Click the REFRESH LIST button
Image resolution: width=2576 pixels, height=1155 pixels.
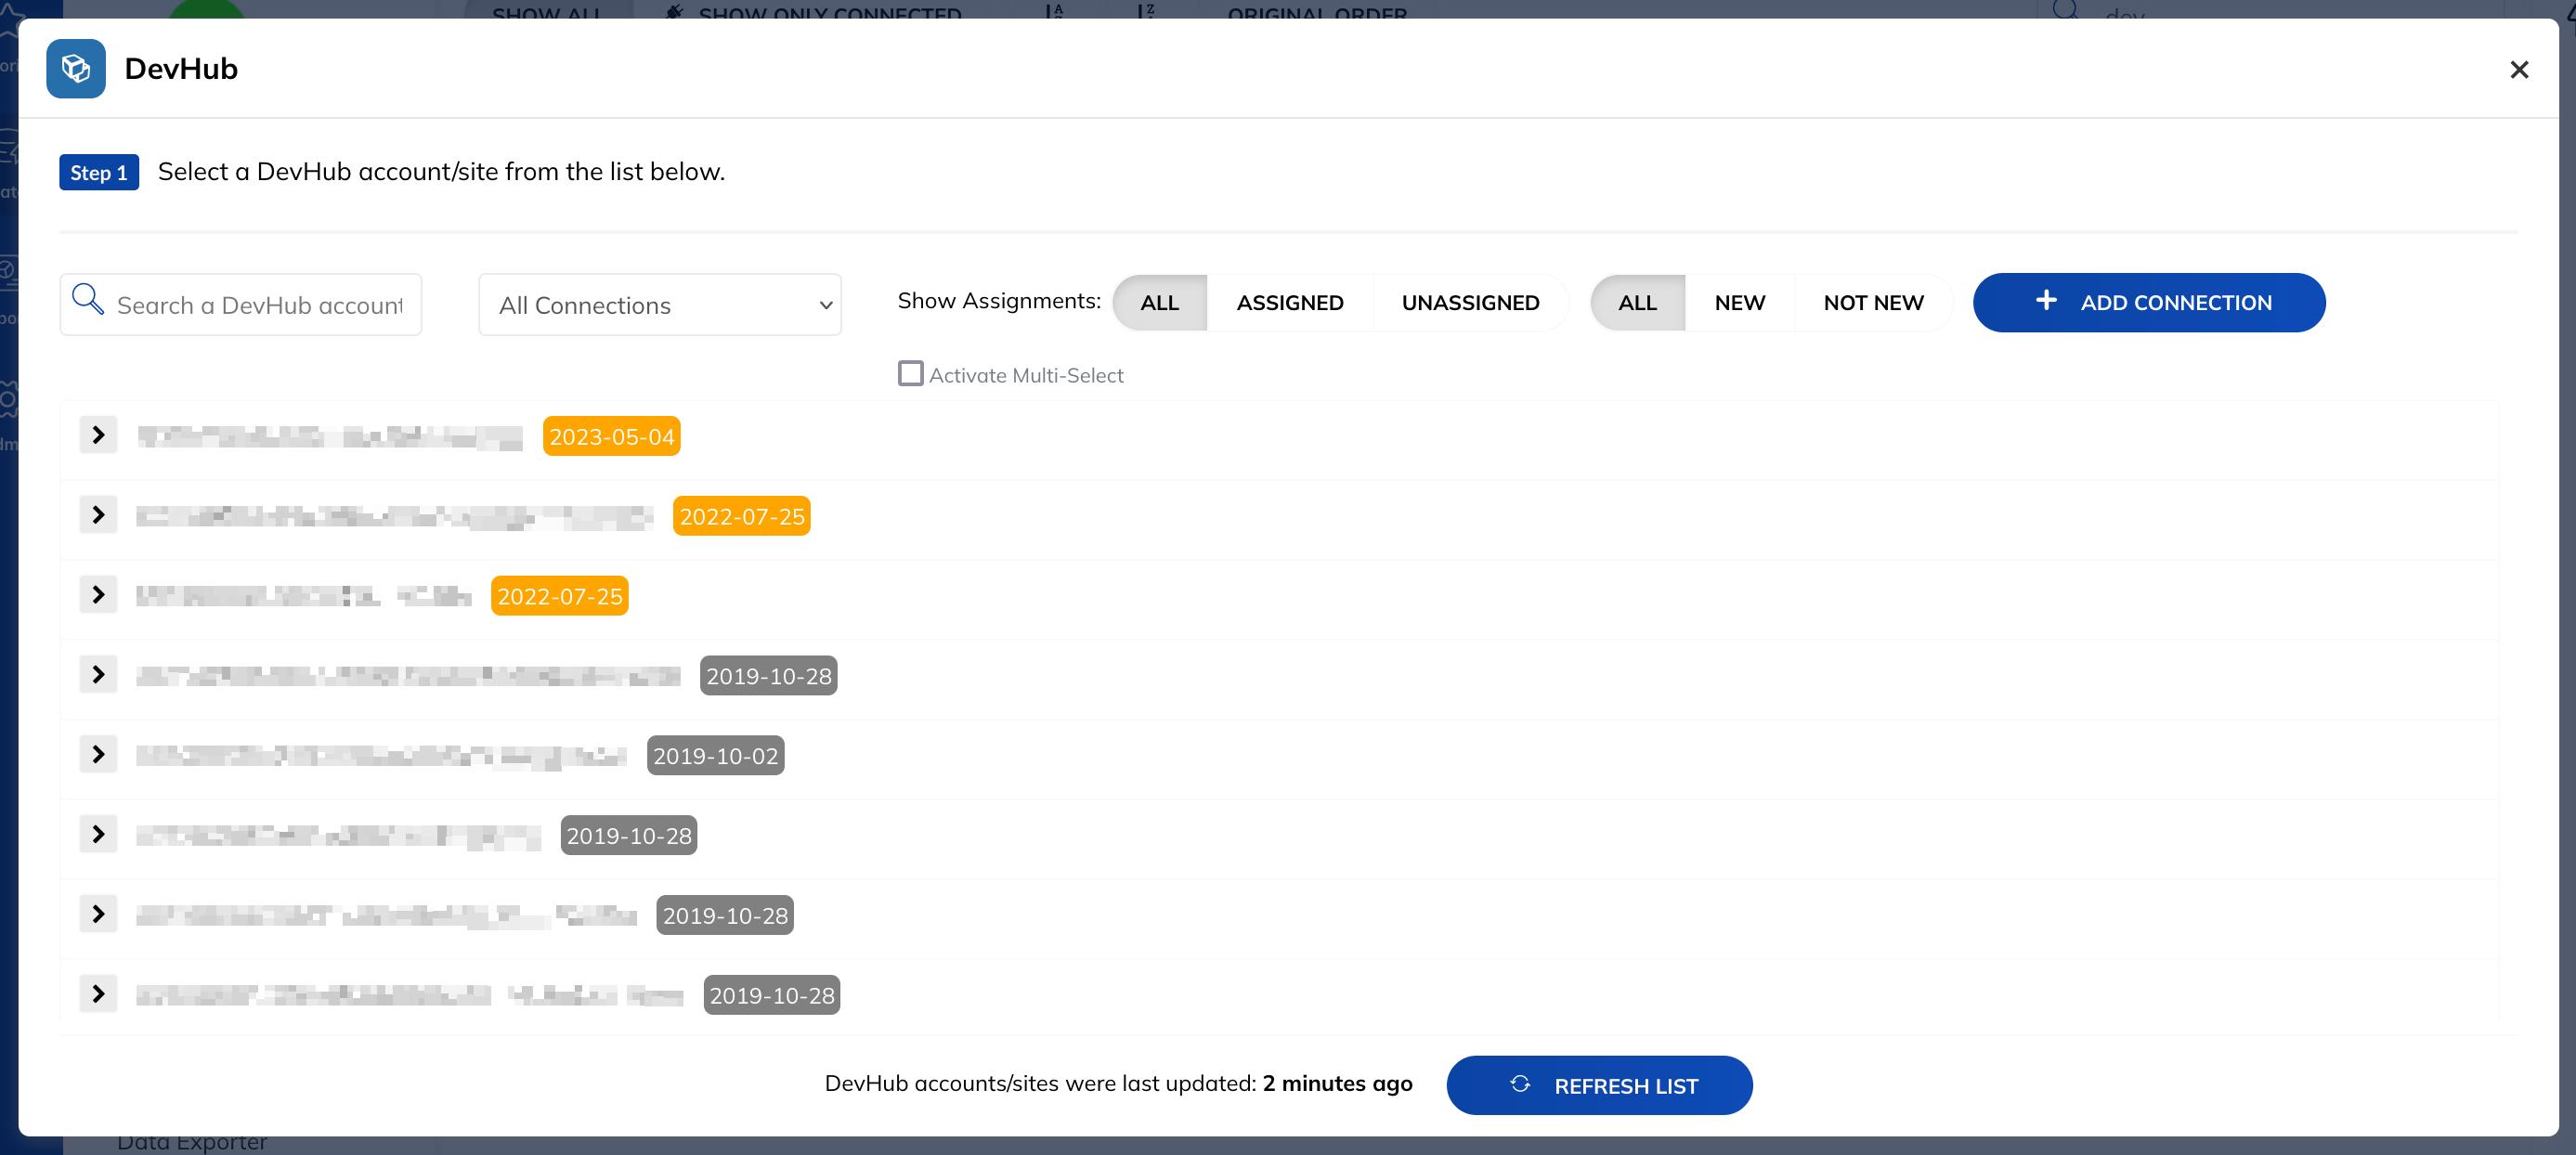(1598, 1085)
